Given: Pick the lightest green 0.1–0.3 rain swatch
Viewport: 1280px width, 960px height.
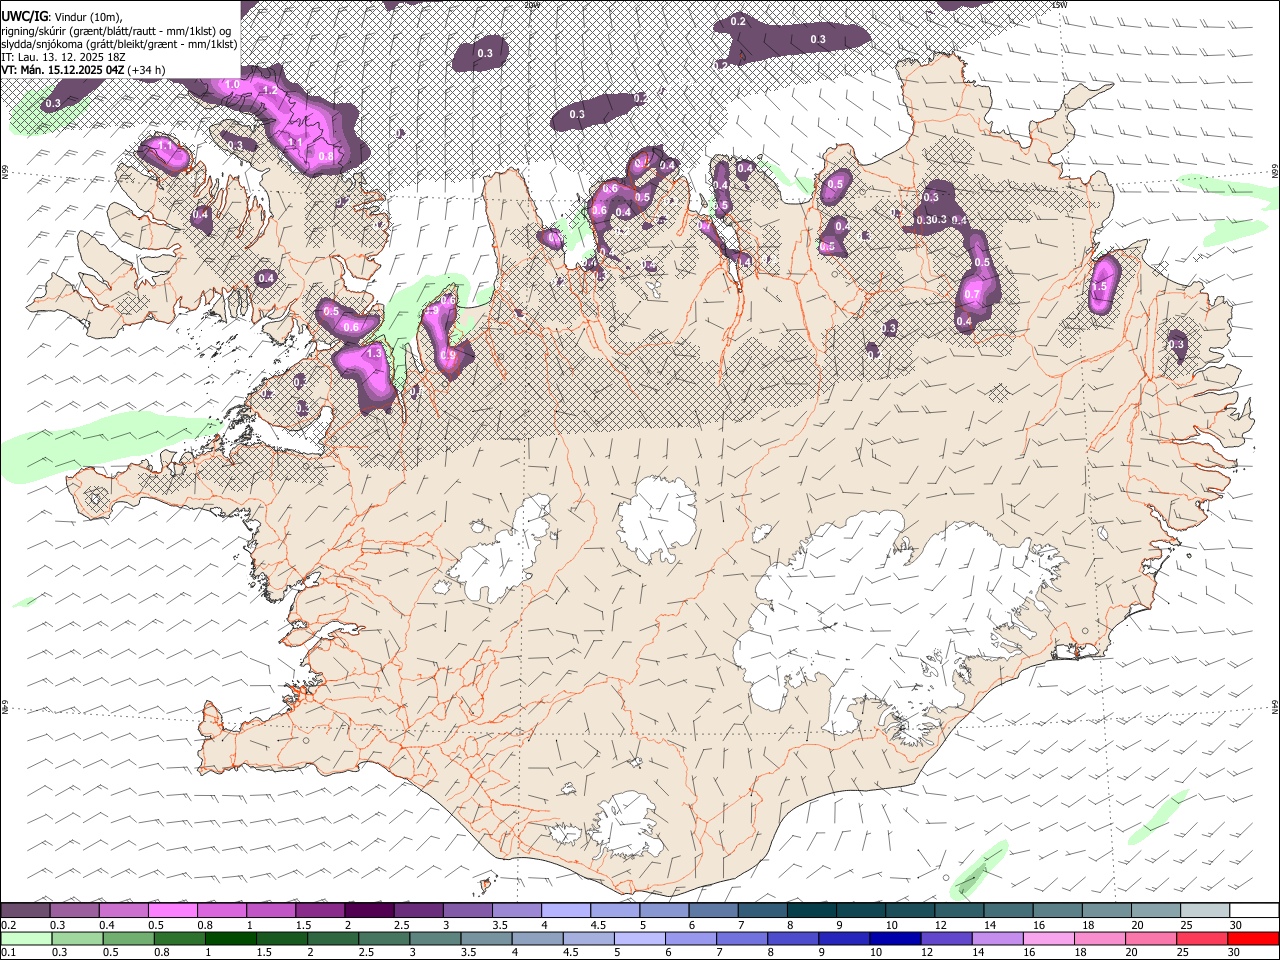Looking at the screenshot, I should click(x=25, y=939).
